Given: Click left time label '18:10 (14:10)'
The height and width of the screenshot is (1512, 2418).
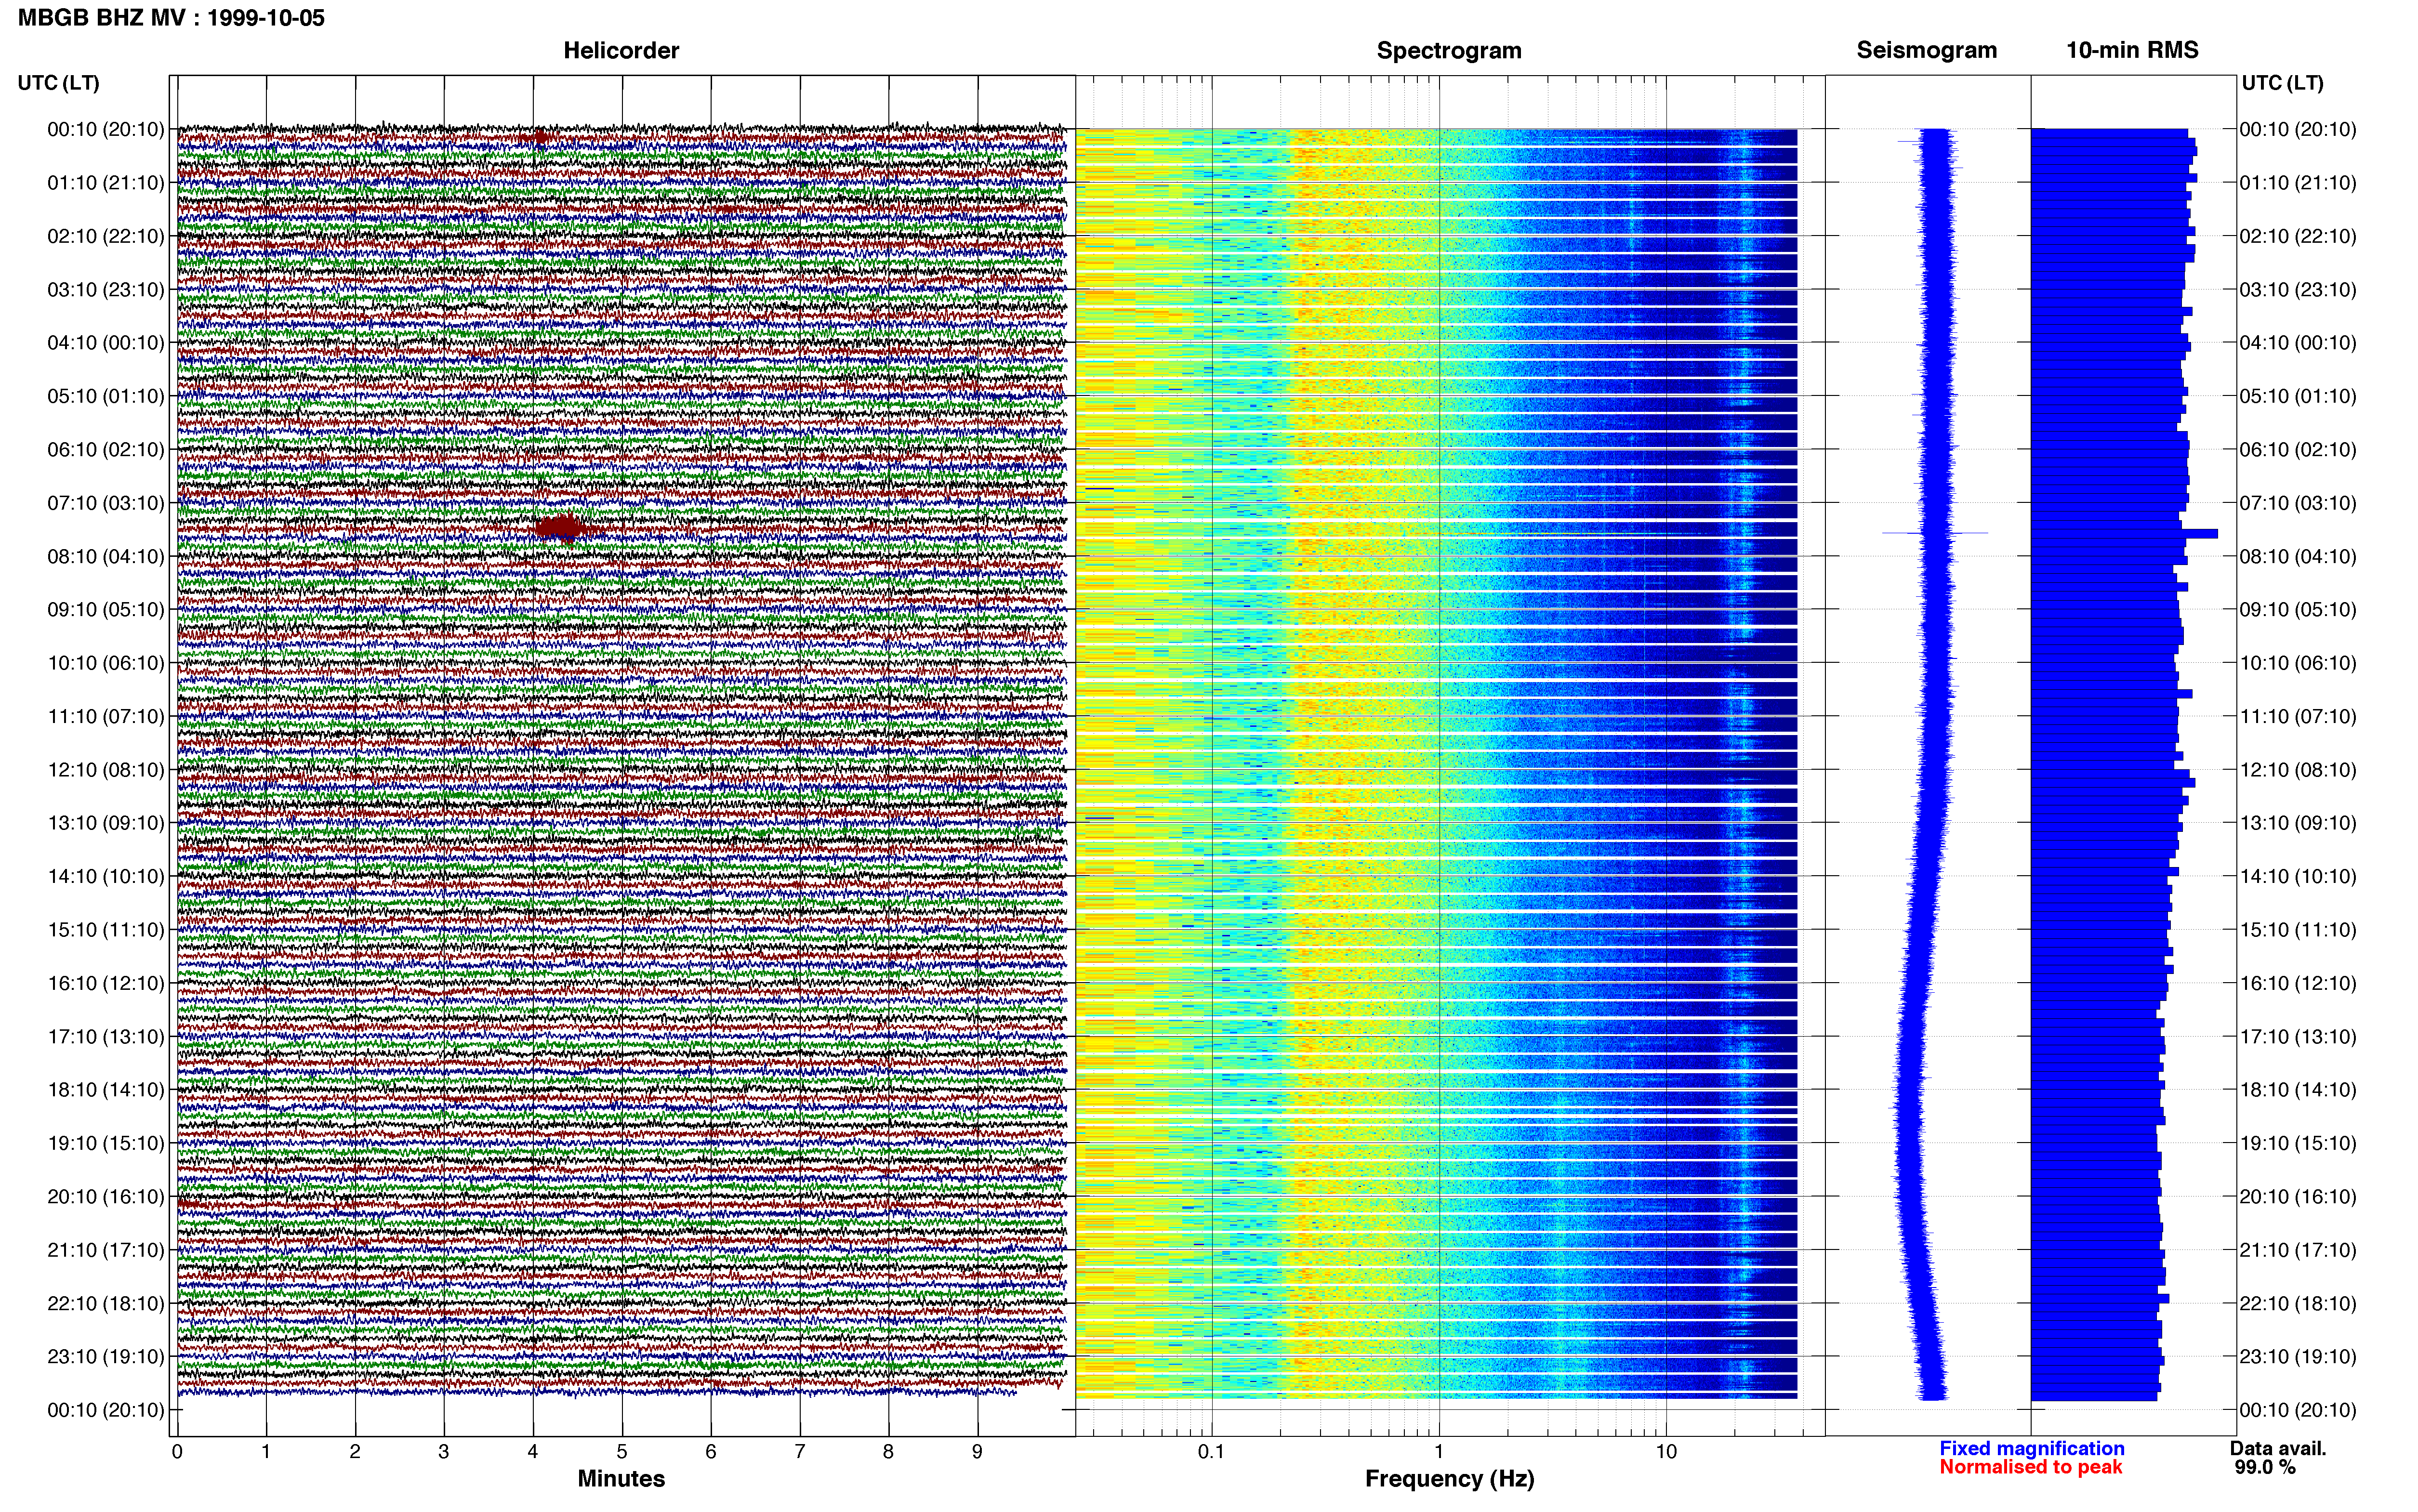Looking at the screenshot, I should tap(106, 1090).
